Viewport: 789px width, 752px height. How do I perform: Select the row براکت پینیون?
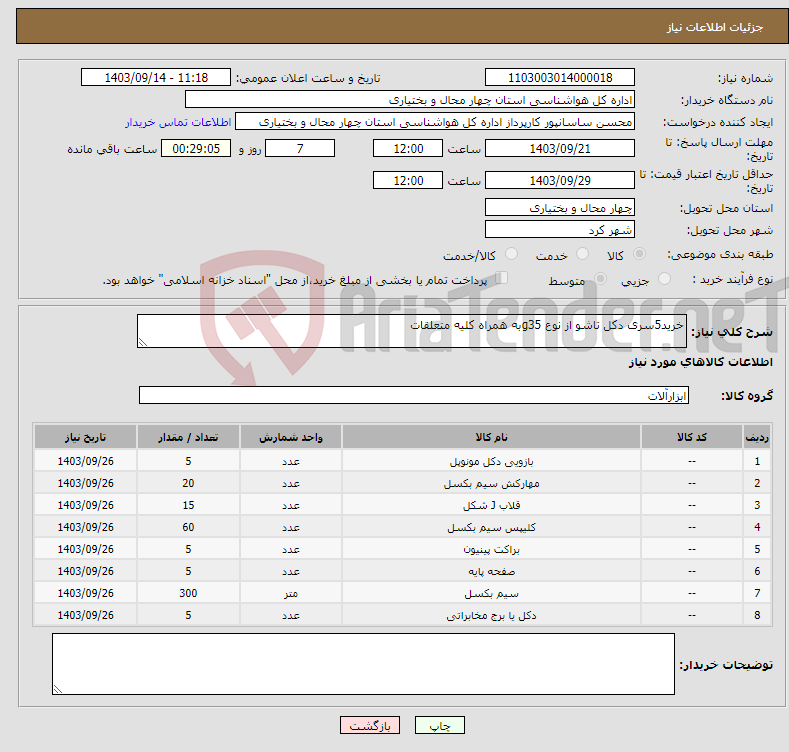tap(403, 549)
